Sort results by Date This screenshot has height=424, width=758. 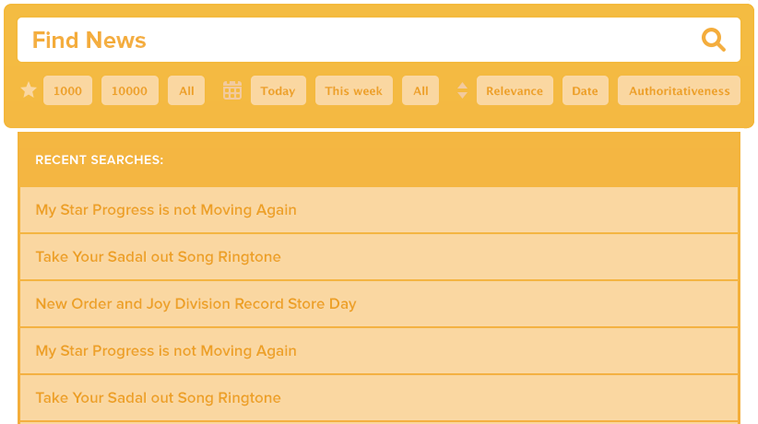[585, 91]
